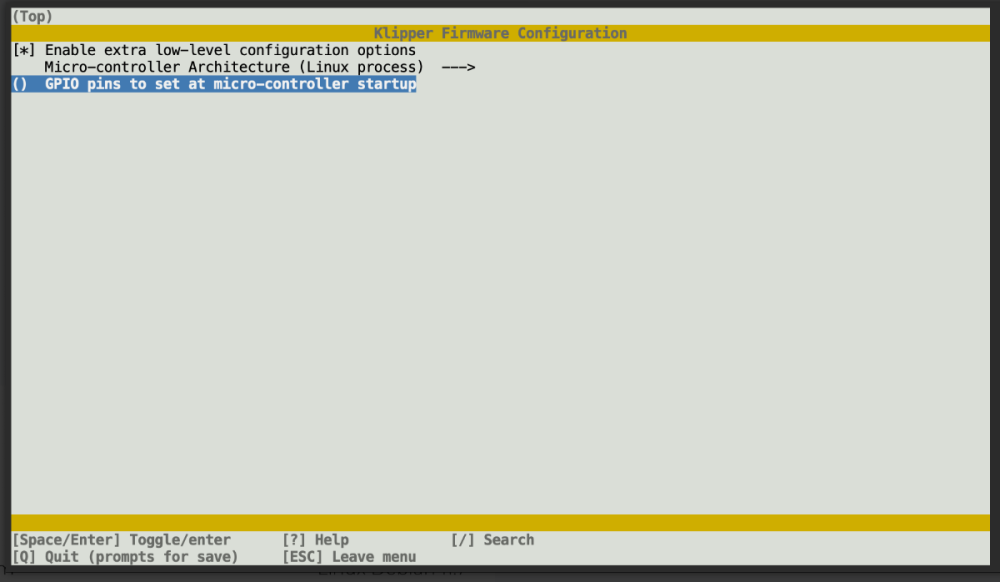Image resolution: width=1000 pixels, height=582 pixels.
Task: Click the [/] key hint
Action: tap(463, 540)
